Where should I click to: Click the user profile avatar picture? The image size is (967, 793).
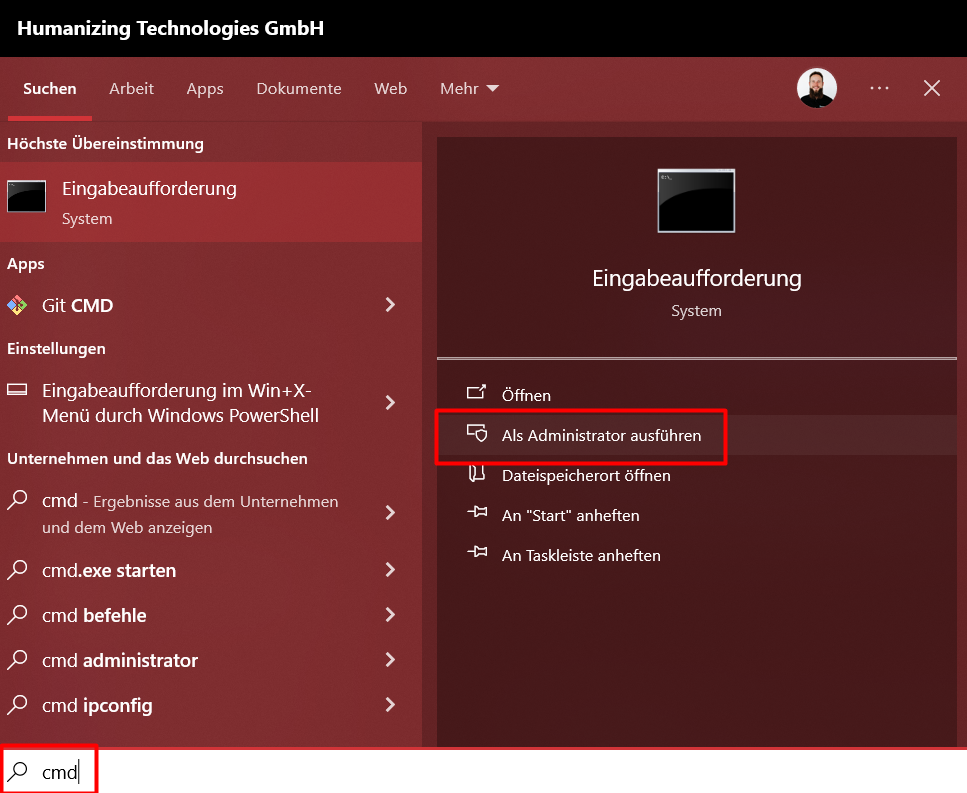tap(817, 88)
